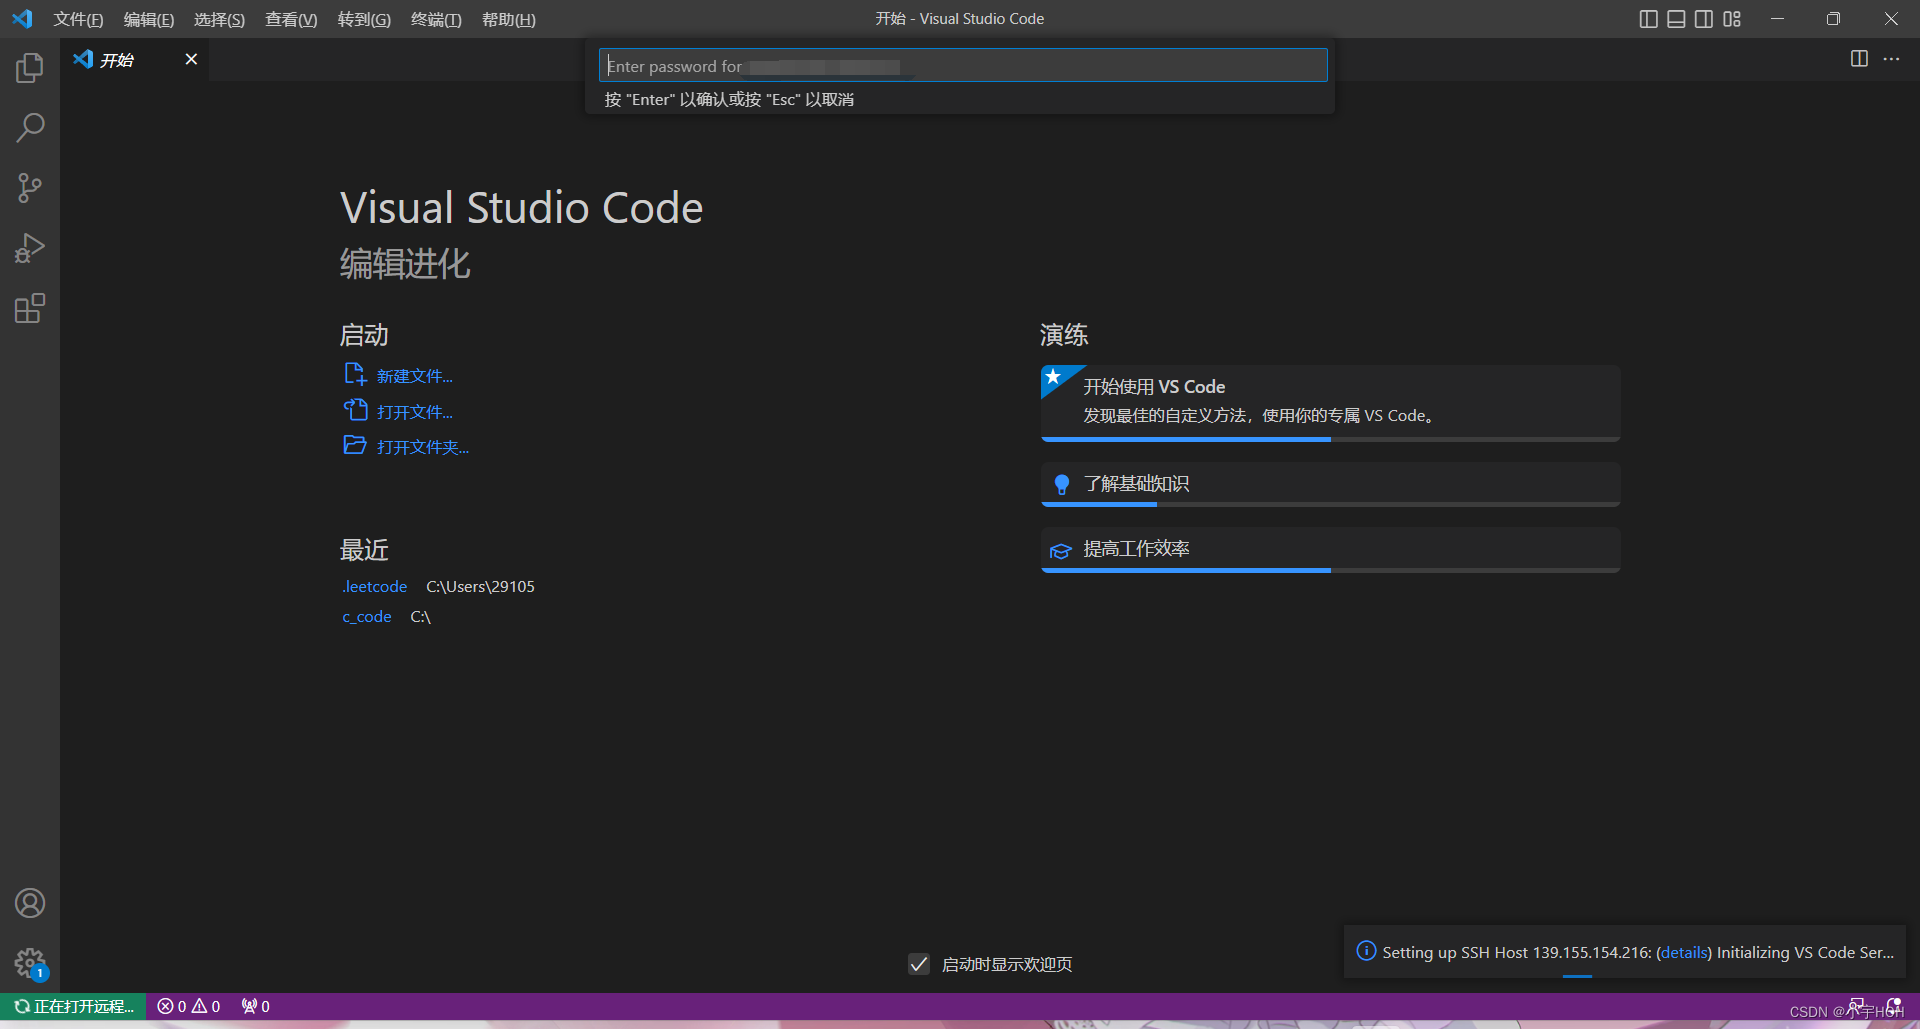
Task: Click the new file icon beside 新建文件
Action: tap(355, 375)
